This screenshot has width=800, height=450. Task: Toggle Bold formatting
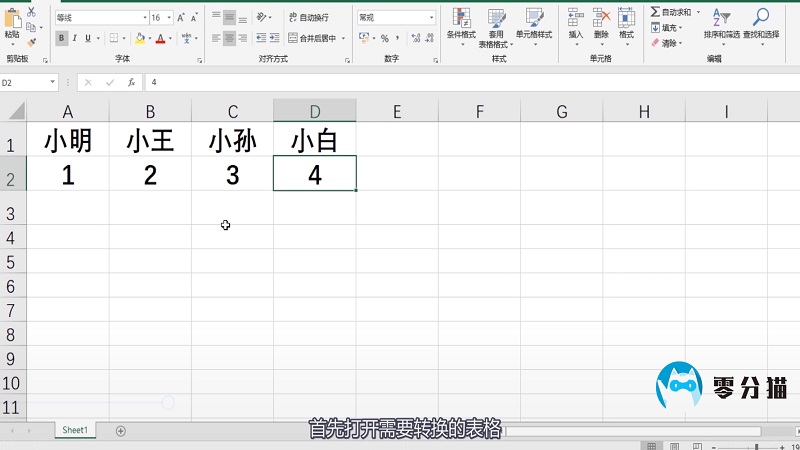pyautogui.click(x=62, y=38)
